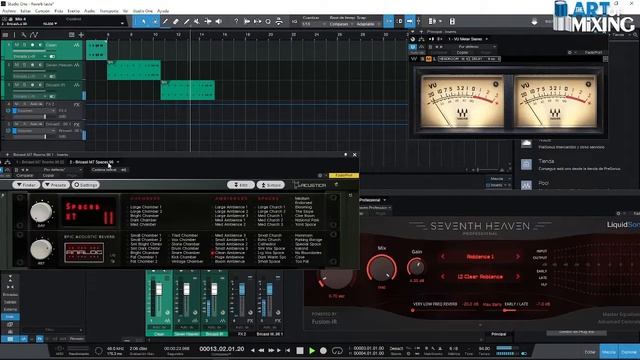This screenshot has height=360, width=640.
Task: Select the Clean Ambience preset
Action: tap(230, 253)
